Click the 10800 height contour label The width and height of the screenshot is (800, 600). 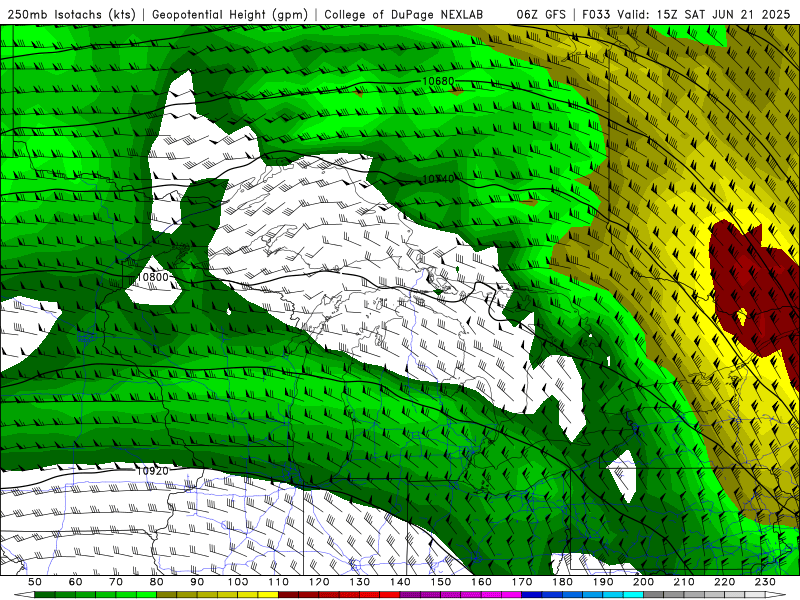153,277
